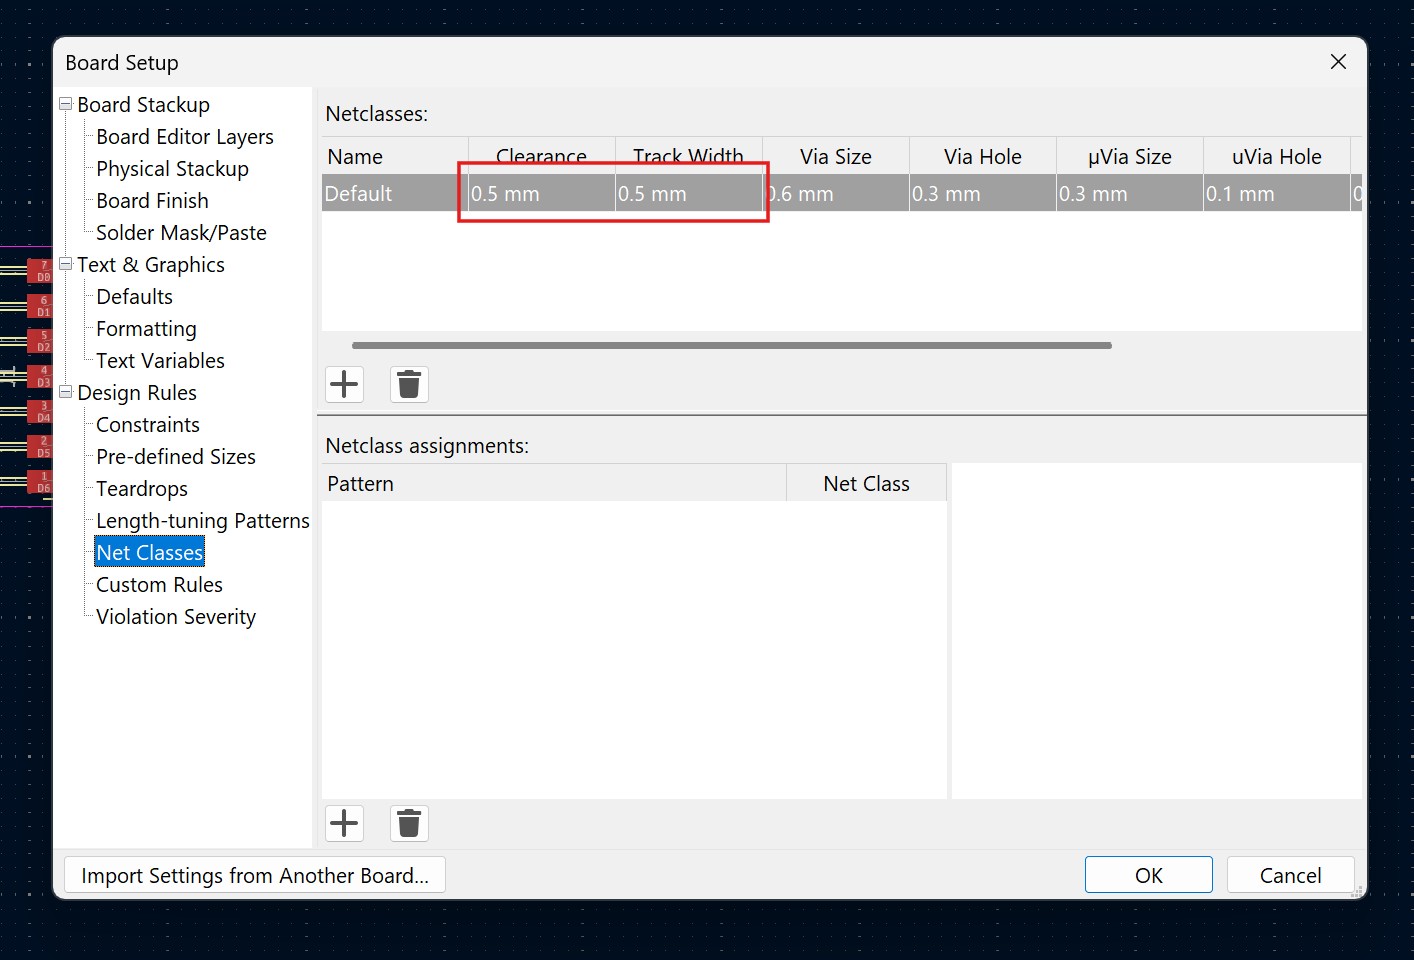This screenshot has width=1414, height=960.
Task: Click the uVia Hole column header
Action: 1277,156
